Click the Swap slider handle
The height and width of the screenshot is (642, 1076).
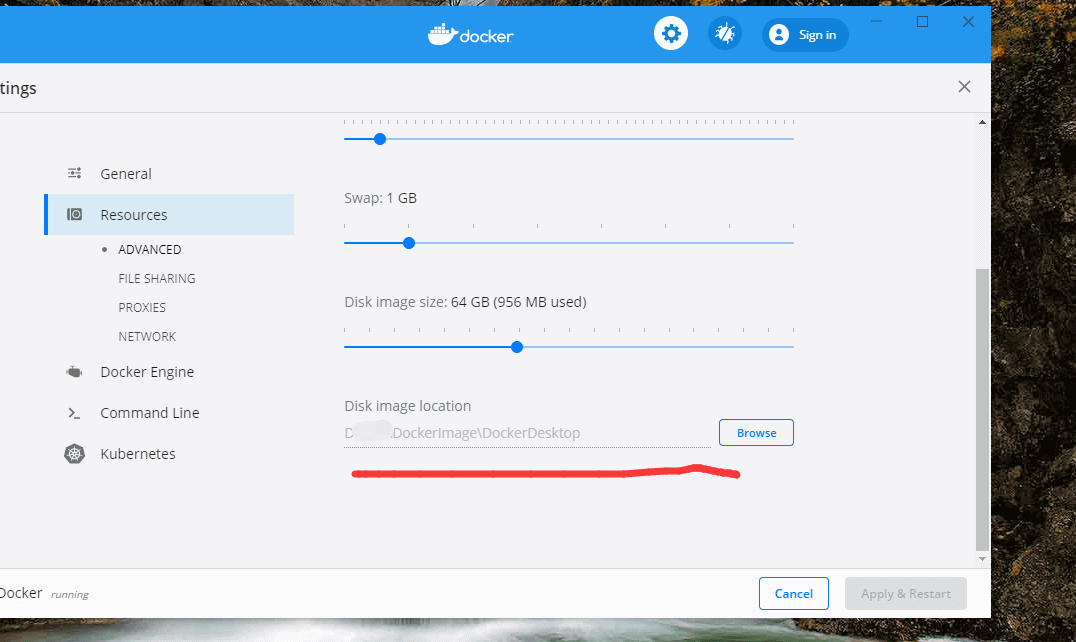[x=409, y=243]
